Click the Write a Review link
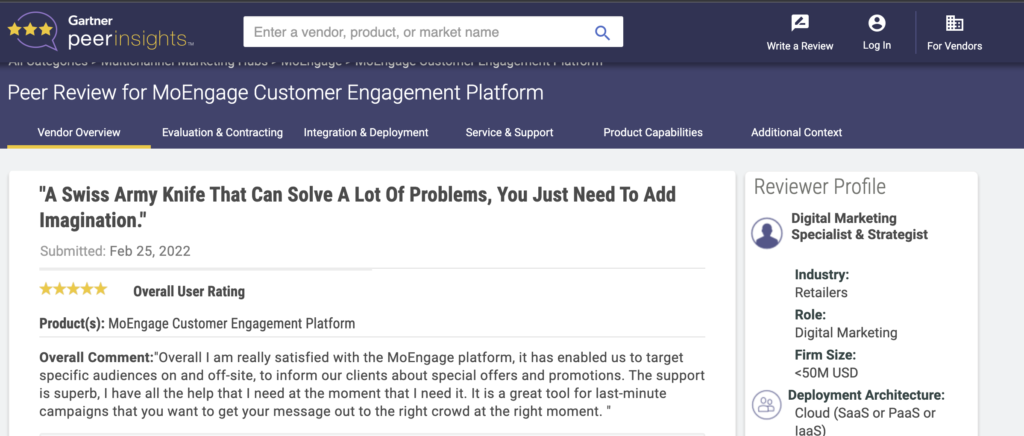Screen dimensions: 1024x436 pos(800,46)
